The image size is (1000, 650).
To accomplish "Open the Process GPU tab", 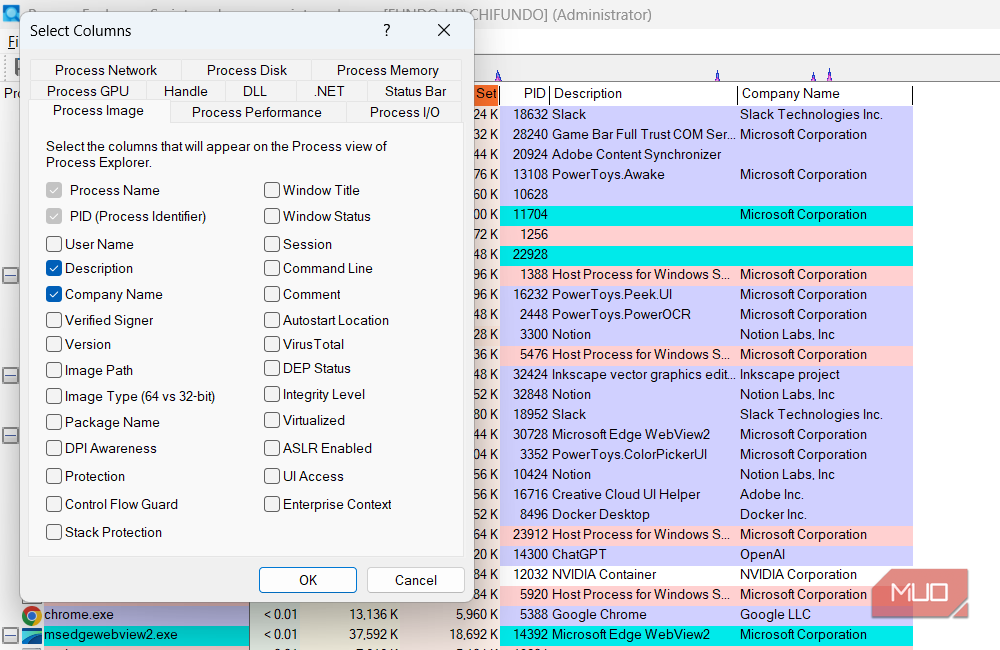I will pos(88,91).
